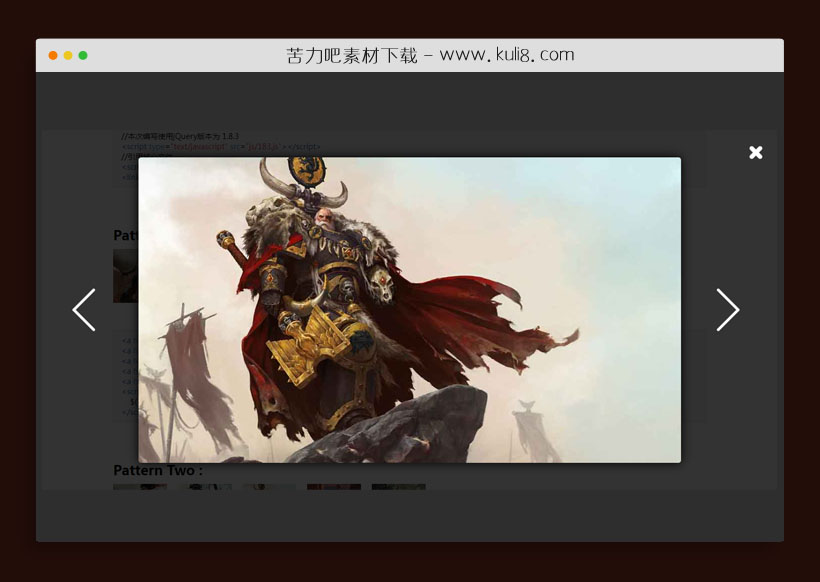Close the lightbox with the X icon
Viewport: 820px width, 582px height.
point(756,152)
